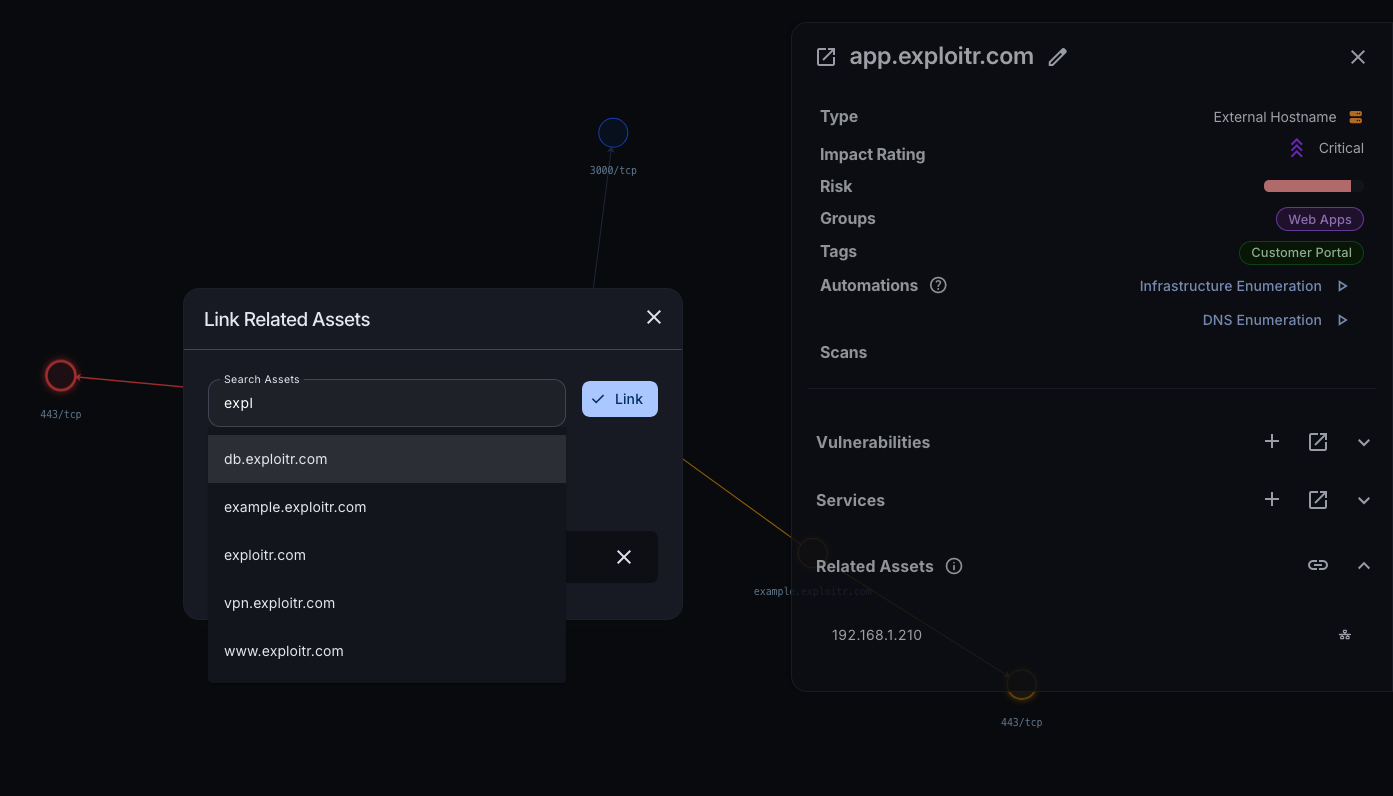
Task: Run the Infrastructure Enumeration automation
Action: pos(1343,286)
